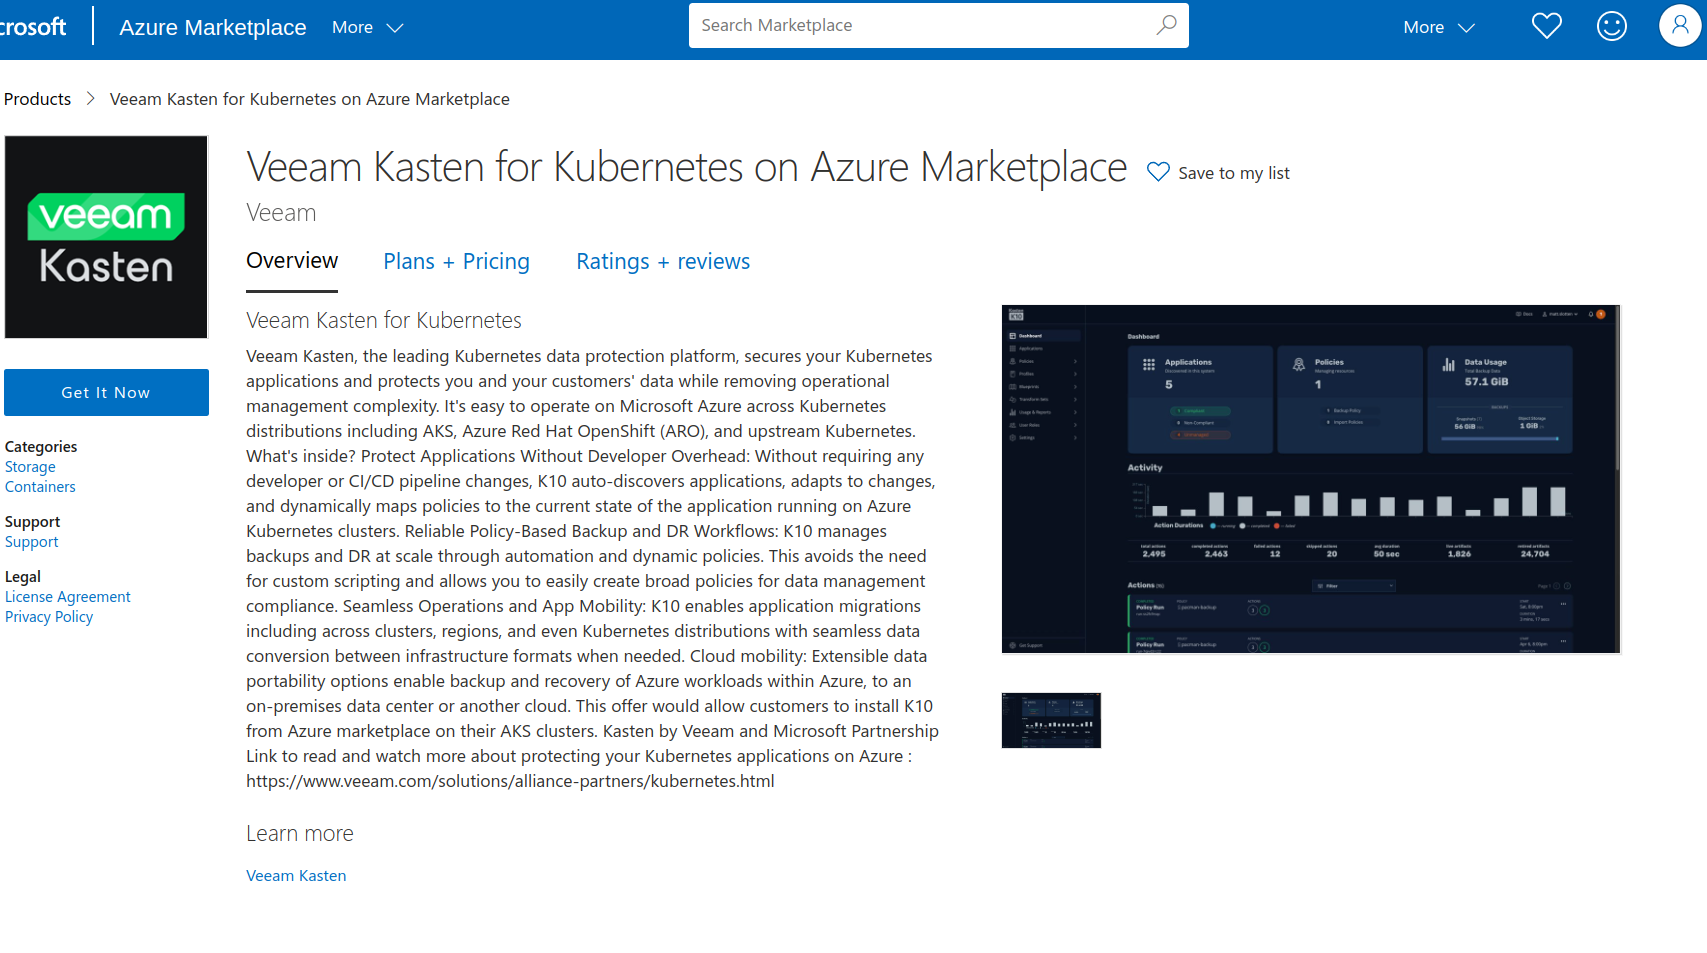Screen dimensions: 1707x953
Task: Open the Containers category link
Action: pyautogui.click(x=40, y=487)
